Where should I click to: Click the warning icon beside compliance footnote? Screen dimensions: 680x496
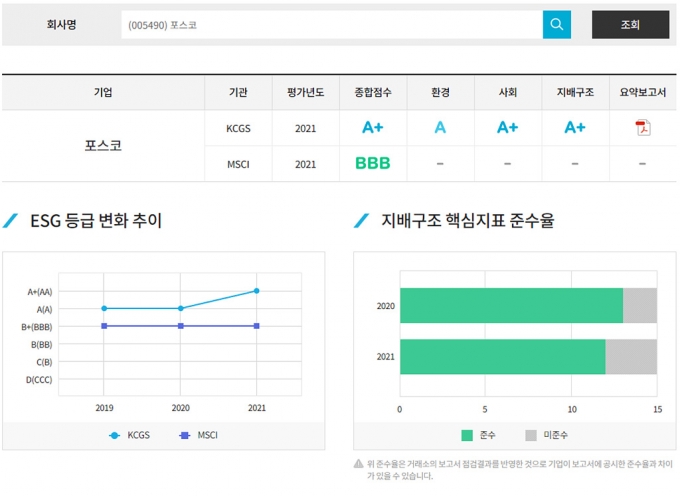click(358, 464)
